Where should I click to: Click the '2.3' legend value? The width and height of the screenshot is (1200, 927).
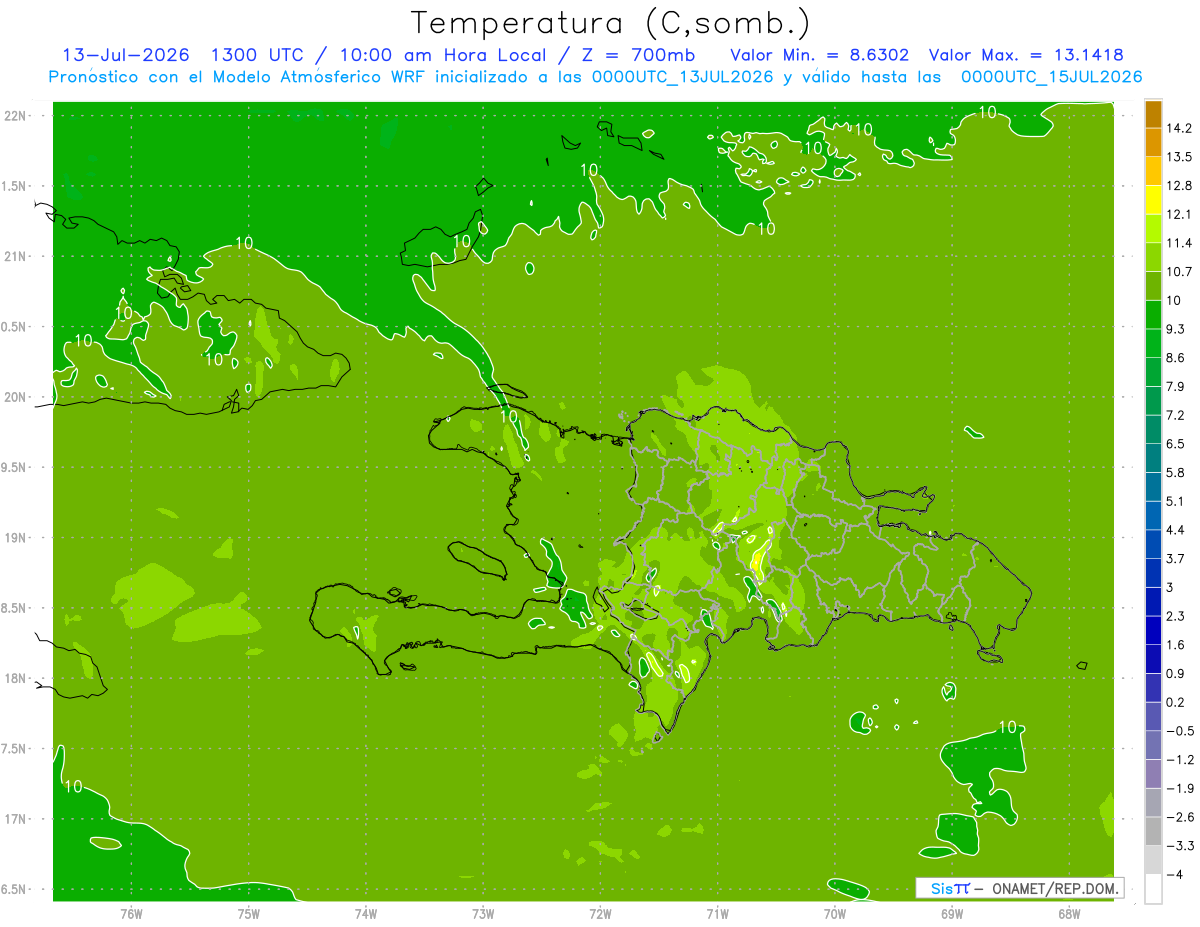pyautogui.click(x=1175, y=616)
